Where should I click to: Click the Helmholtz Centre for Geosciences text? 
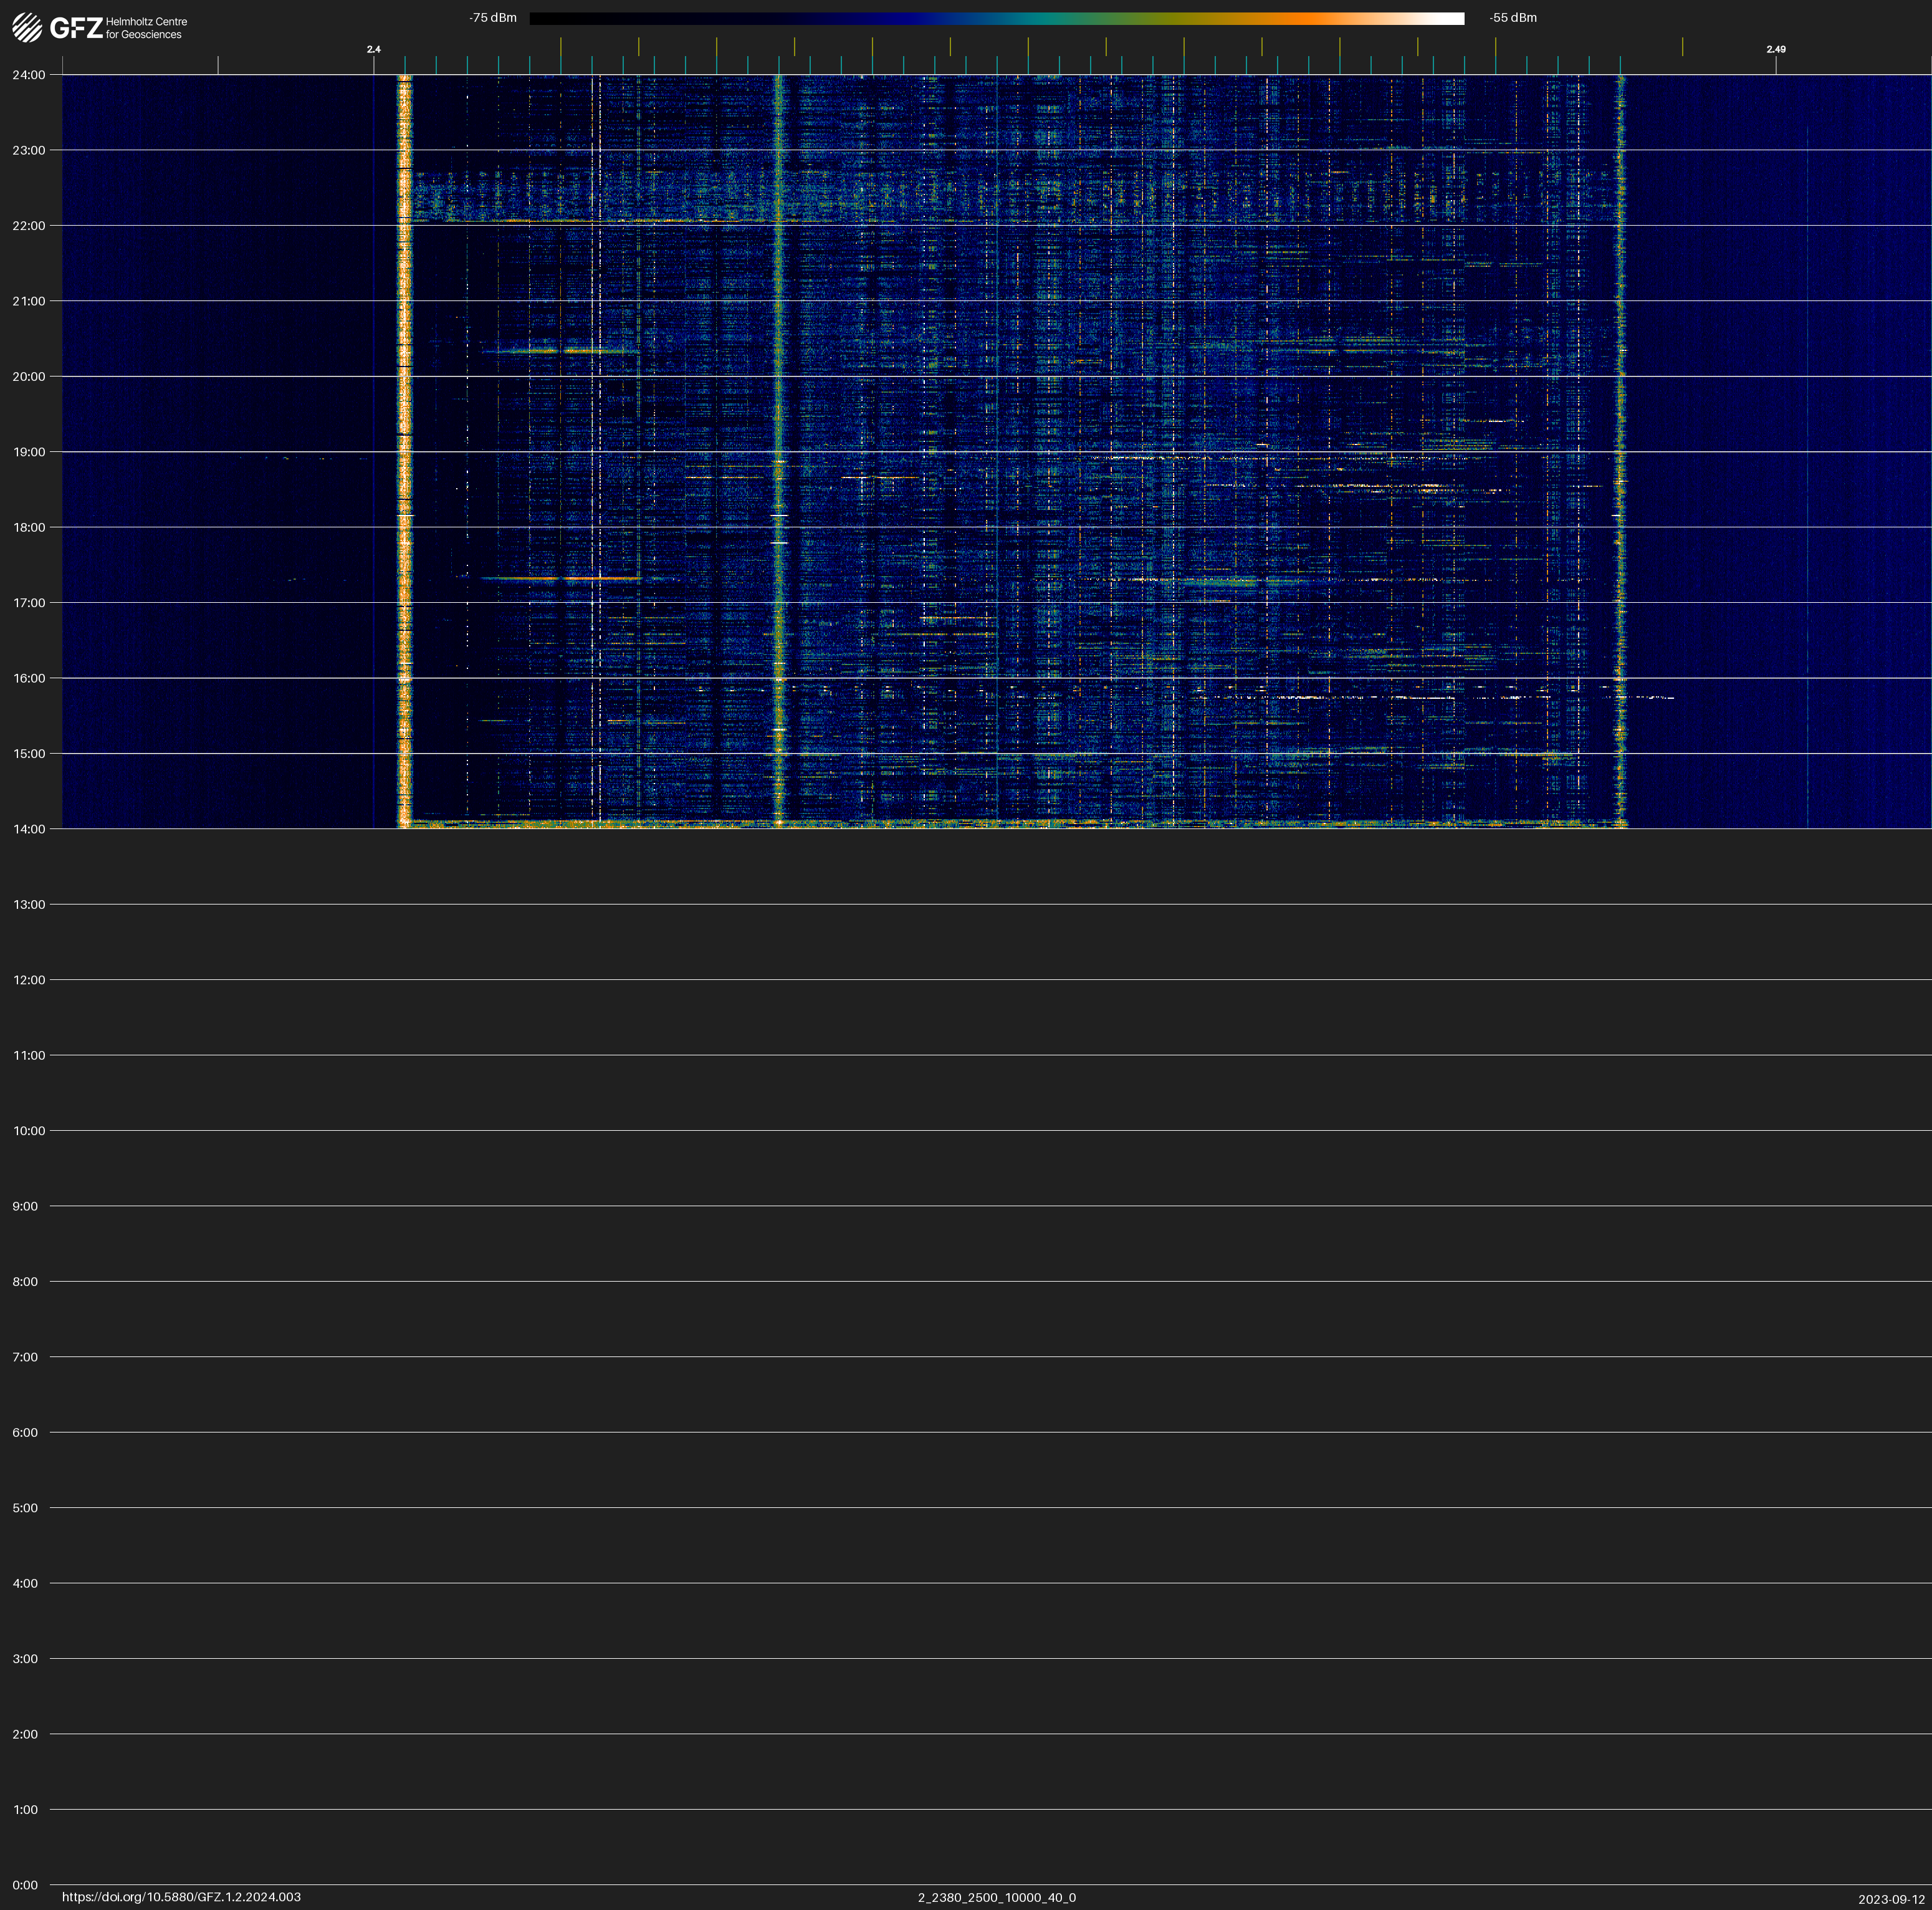pyautogui.click(x=146, y=28)
